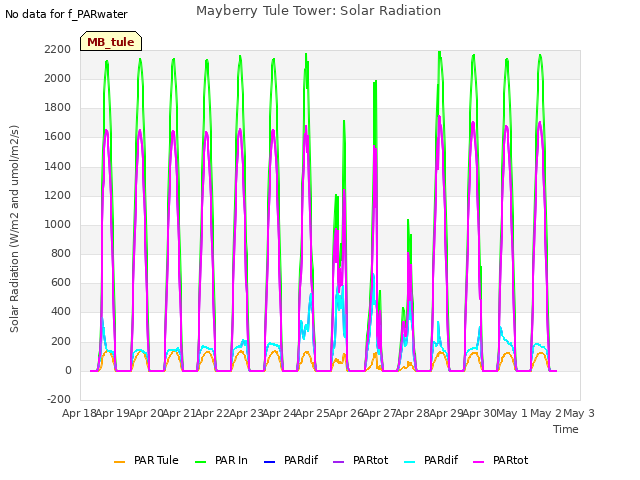Select the PARdif label beside the dark blue swatch

click(301, 460)
